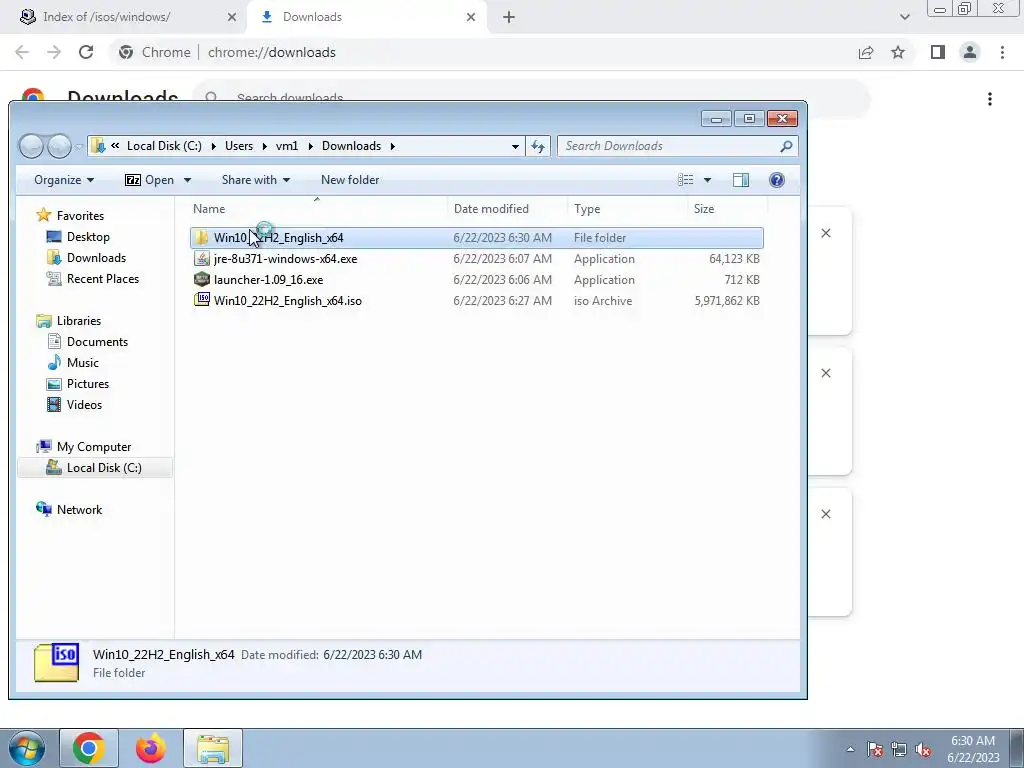1024x768 pixels.
Task: Click the Explorer Forward navigation button
Action: click(59, 146)
